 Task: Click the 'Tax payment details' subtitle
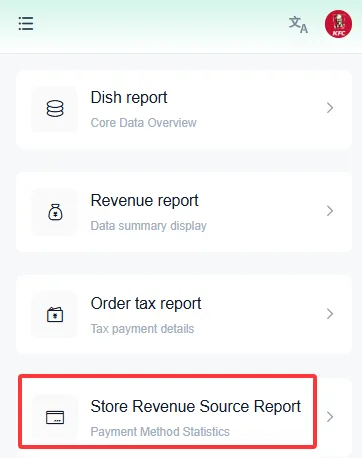click(x=142, y=329)
